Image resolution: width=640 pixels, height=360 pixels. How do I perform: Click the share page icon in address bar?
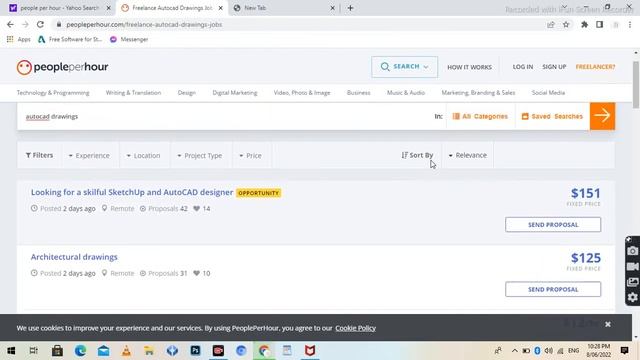click(551, 24)
